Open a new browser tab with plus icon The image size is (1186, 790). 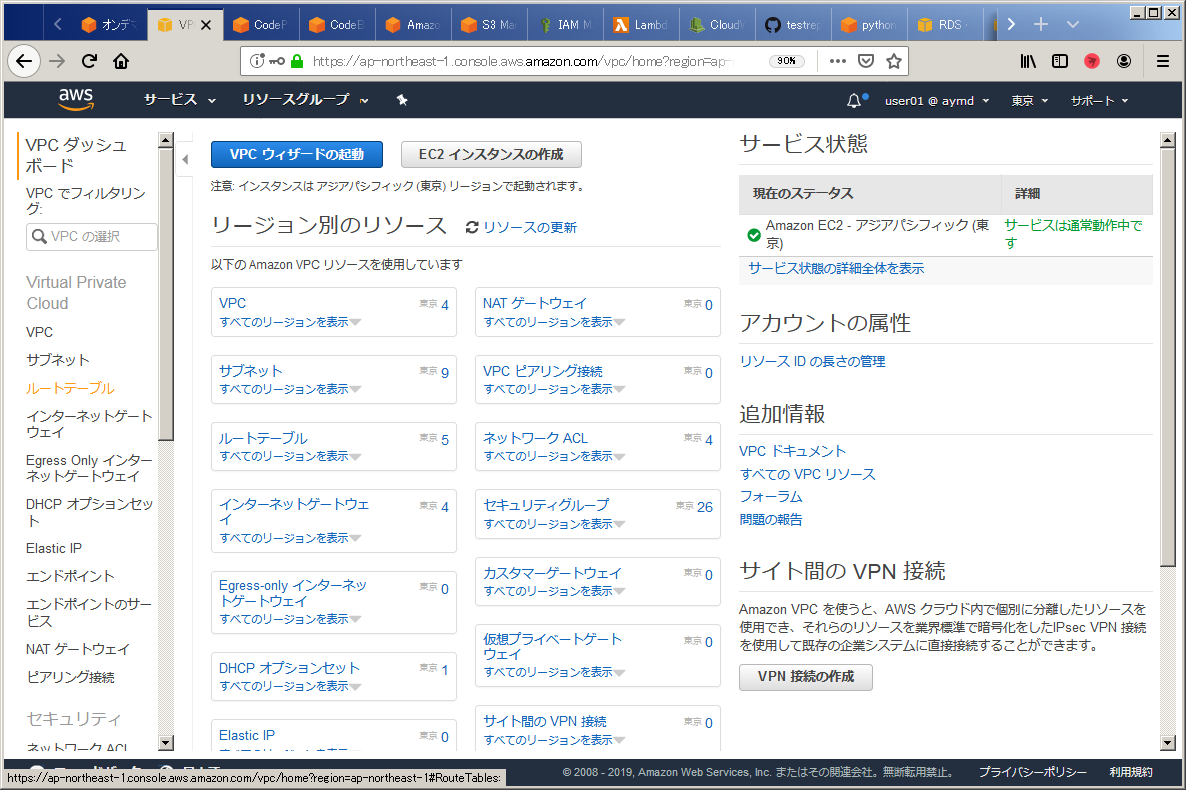(1041, 24)
